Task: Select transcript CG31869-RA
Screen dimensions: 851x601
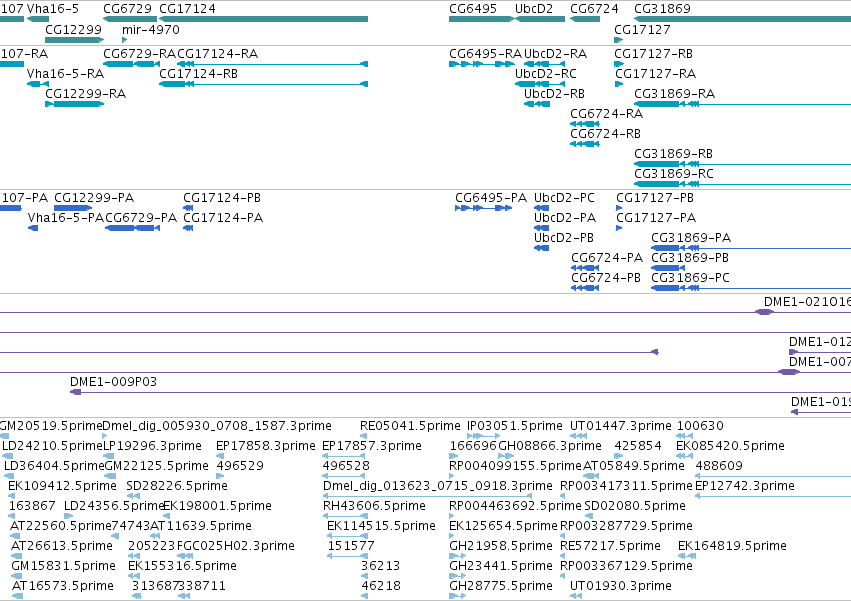Action: (x=742, y=104)
